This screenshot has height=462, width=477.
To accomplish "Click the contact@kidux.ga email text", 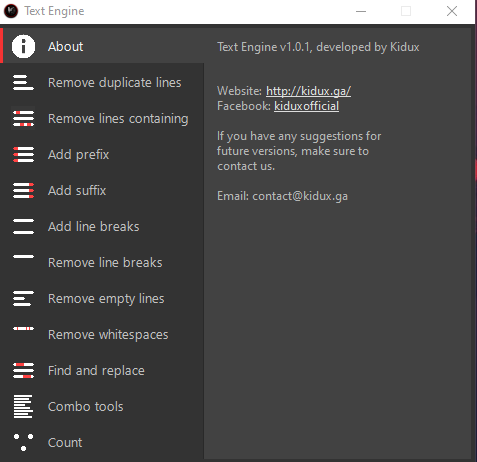I will [300, 196].
